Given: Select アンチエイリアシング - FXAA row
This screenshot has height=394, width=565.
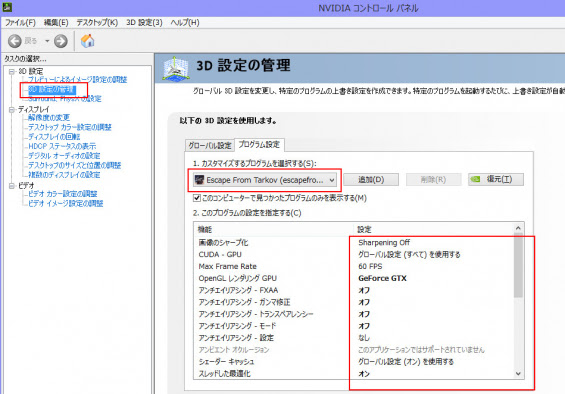Looking at the screenshot, I should click(353, 290).
